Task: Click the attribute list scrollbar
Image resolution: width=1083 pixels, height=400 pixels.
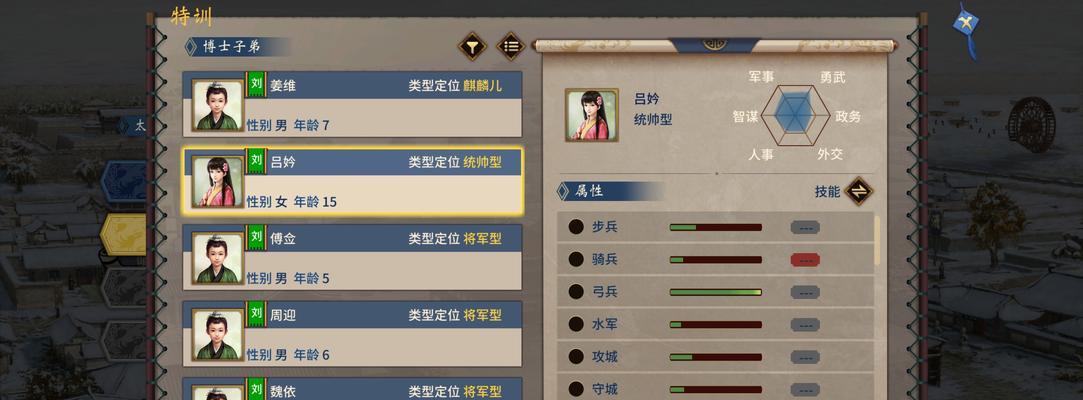Action: click(x=877, y=240)
